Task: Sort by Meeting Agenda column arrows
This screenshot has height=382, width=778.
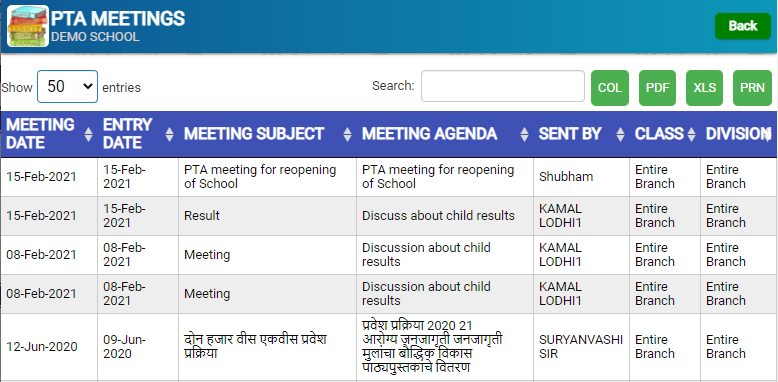Action: (x=524, y=134)
